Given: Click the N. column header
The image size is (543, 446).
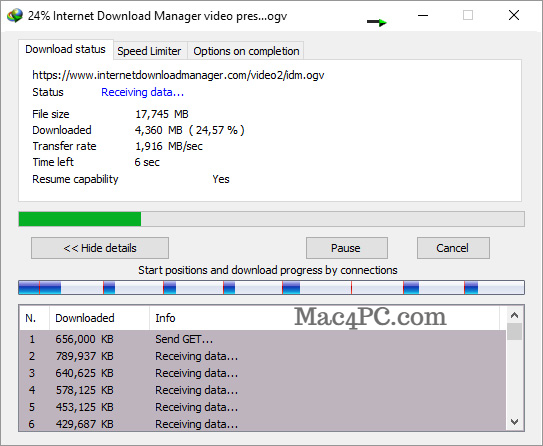Looking at the screenshot, I should pos(34,318).
